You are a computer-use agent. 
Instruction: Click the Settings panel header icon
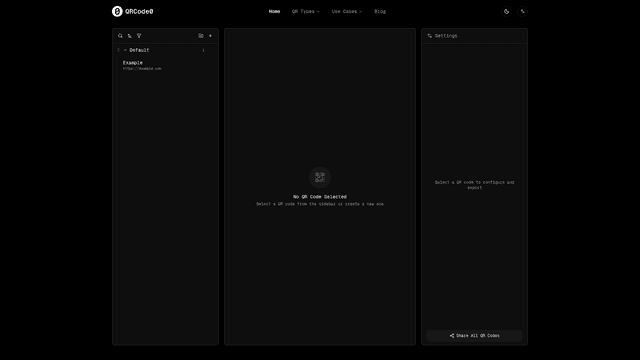tap(429, 36)
